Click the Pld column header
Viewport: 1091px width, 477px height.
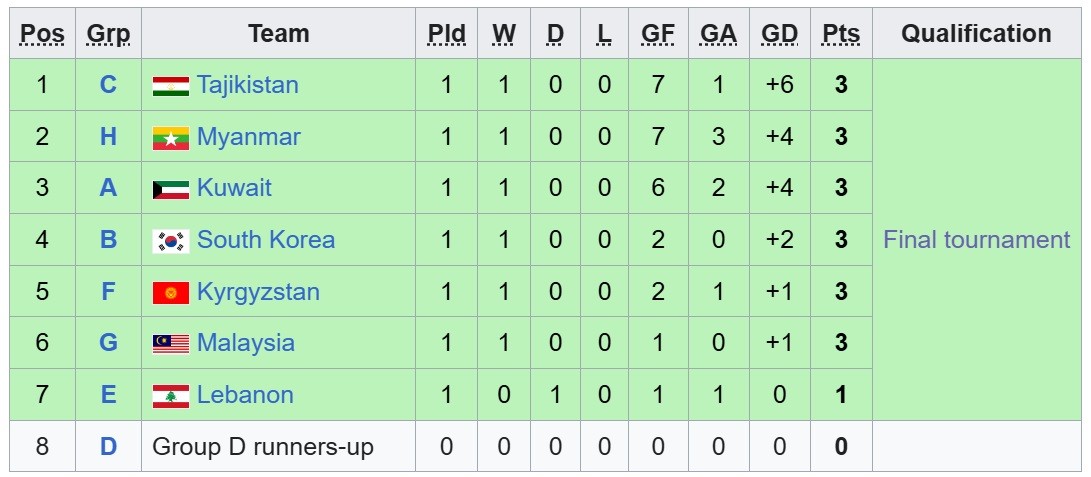pyautogui.click(x=446, y=34)
